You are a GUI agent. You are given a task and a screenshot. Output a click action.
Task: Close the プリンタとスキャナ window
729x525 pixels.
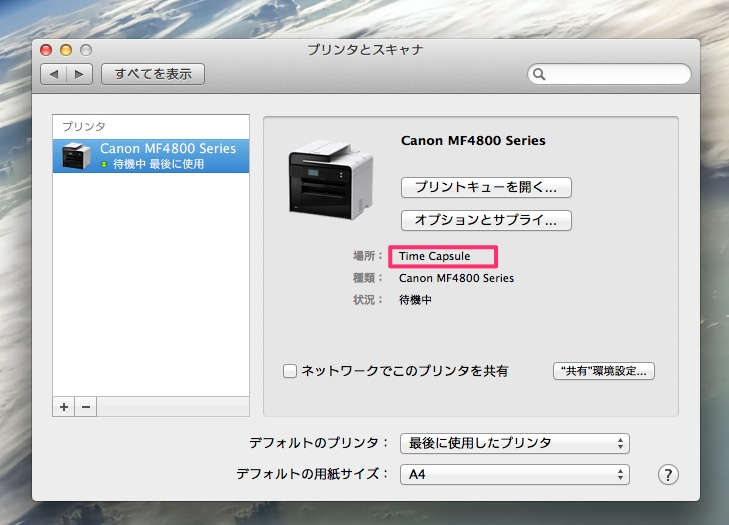46,50
